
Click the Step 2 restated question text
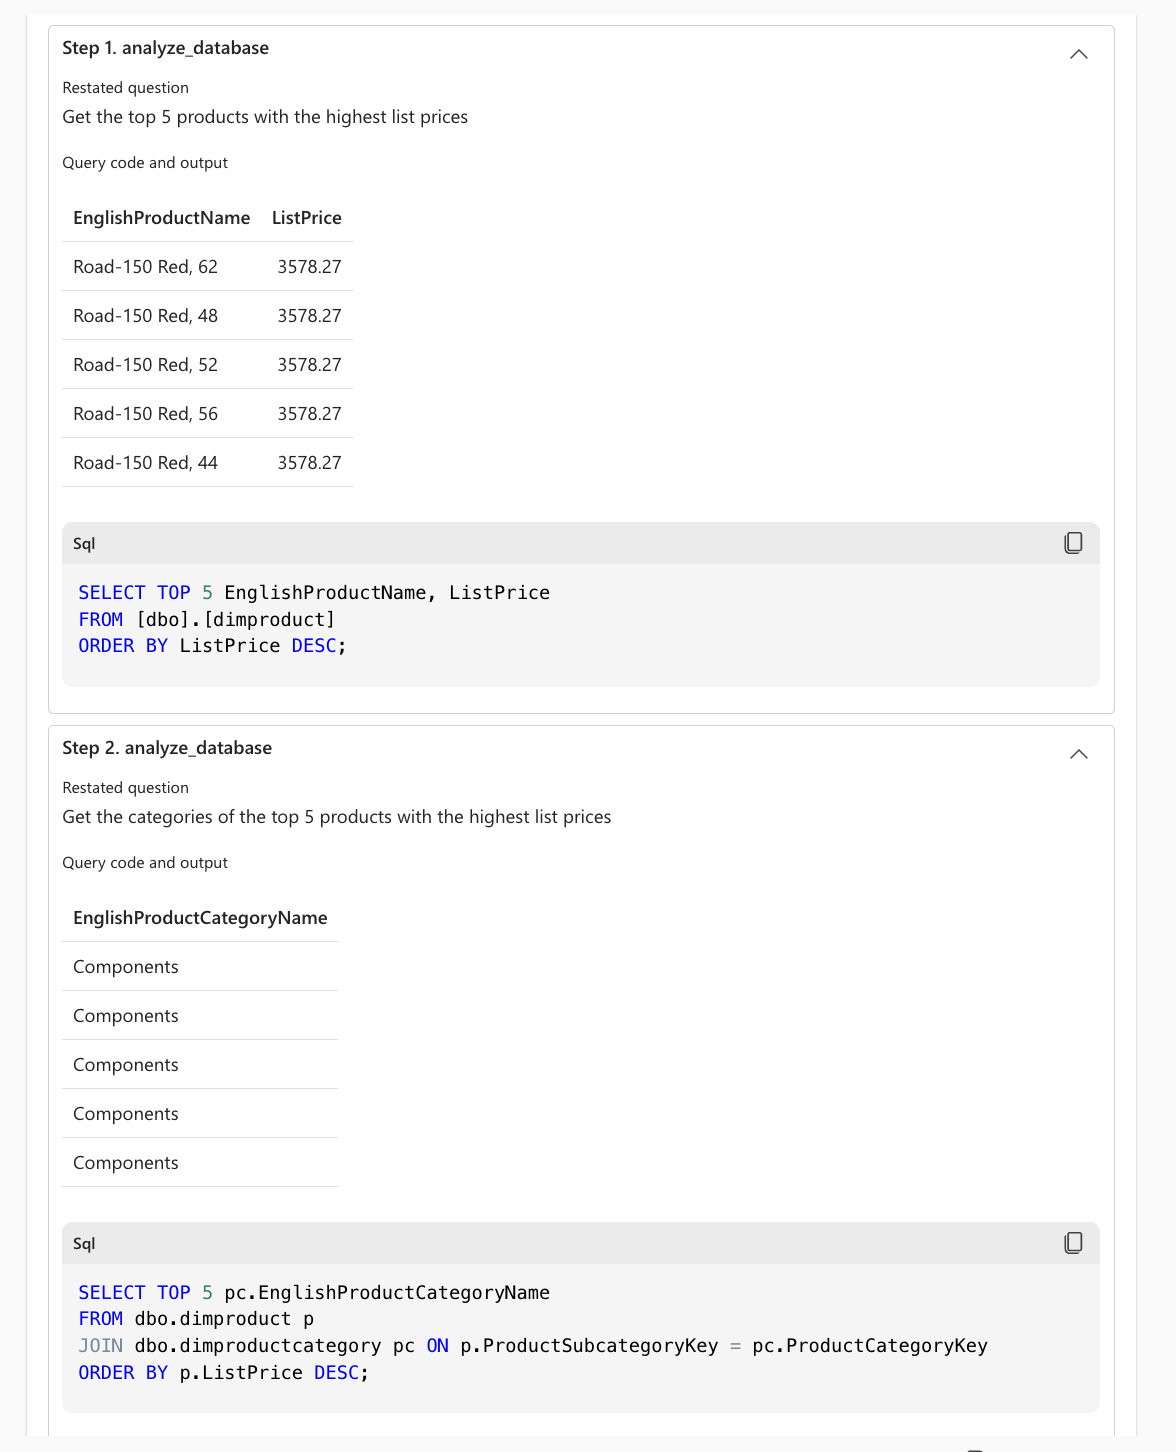(x=336, y=817)
